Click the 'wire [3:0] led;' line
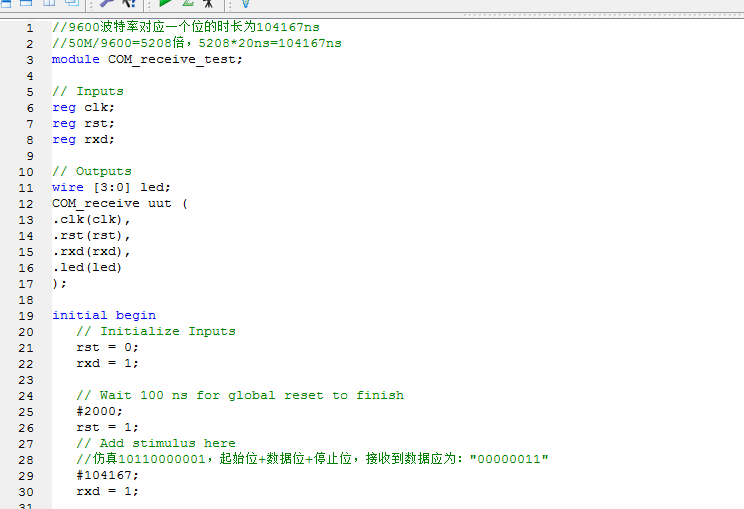The height and width of the screenshot is (509, 744). (x=111, y=187)
